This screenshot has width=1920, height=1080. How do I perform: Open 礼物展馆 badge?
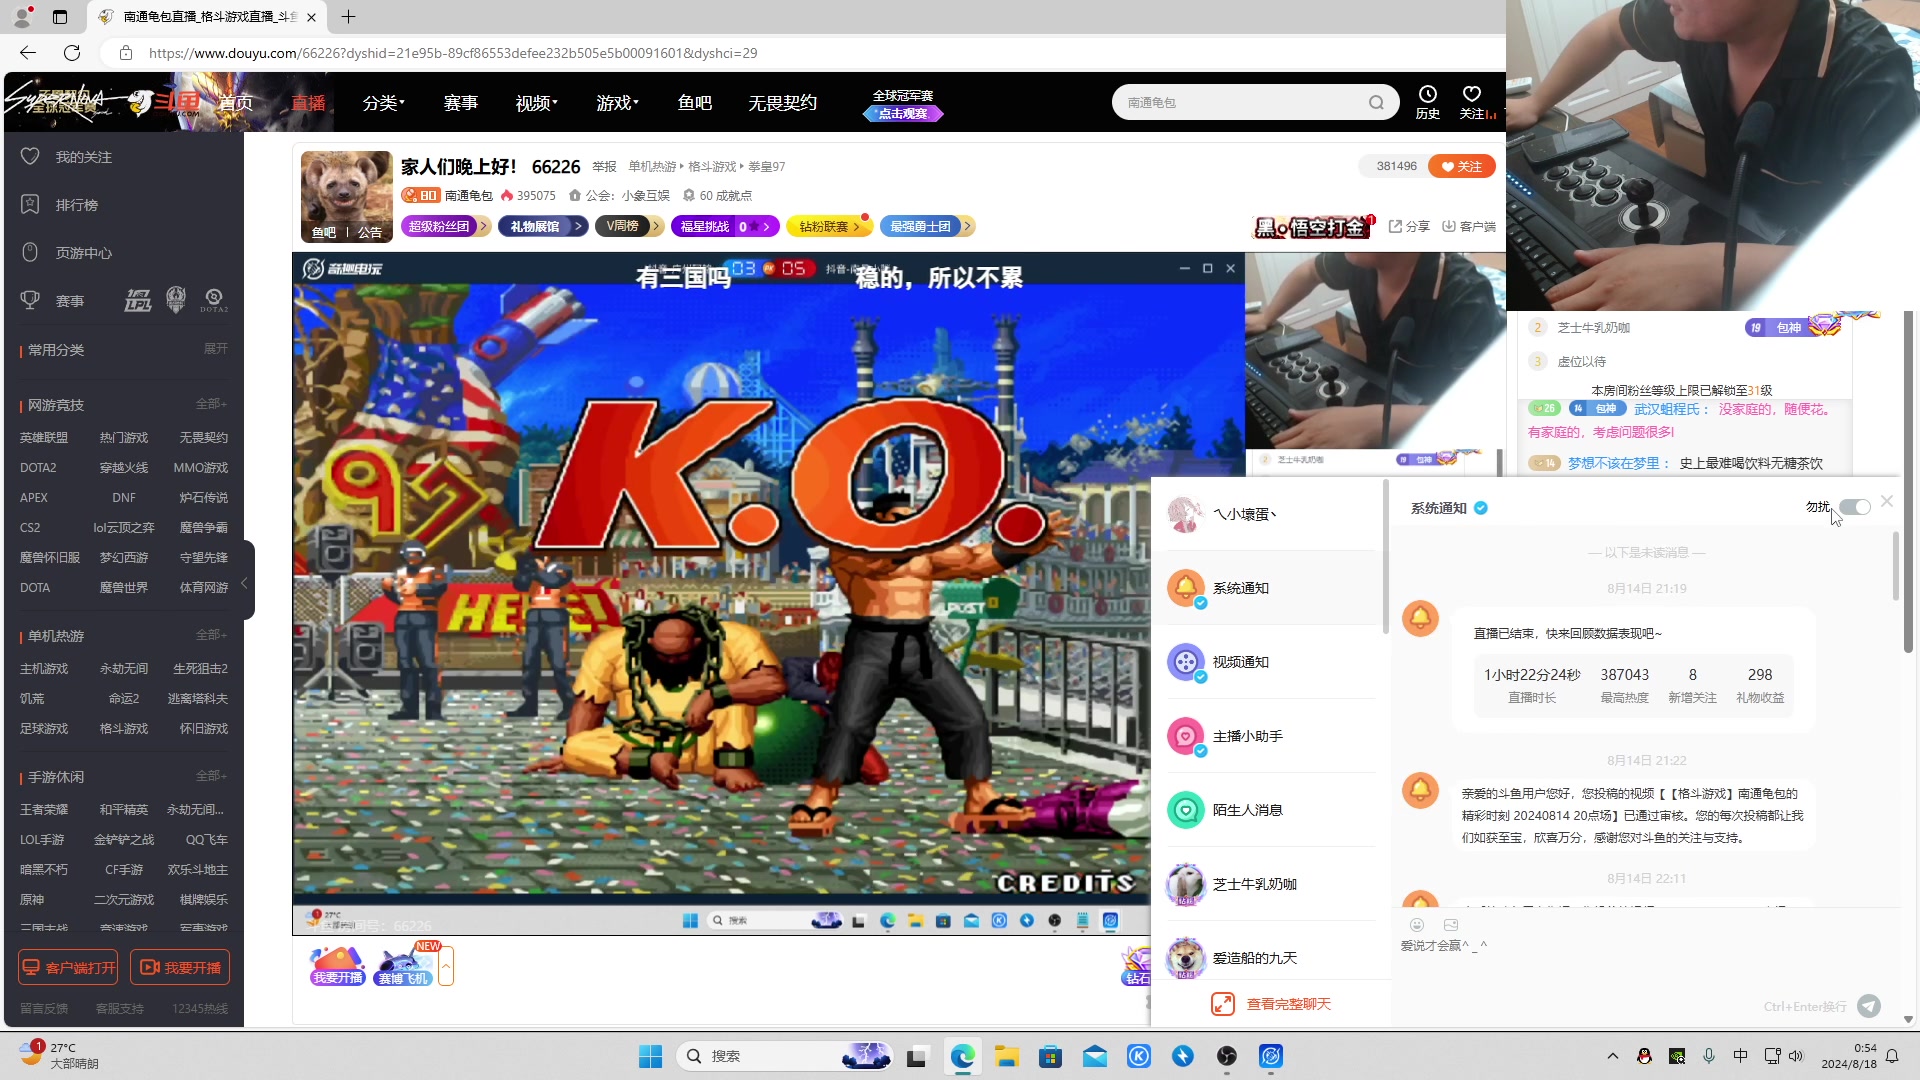(x=542, y=227)
